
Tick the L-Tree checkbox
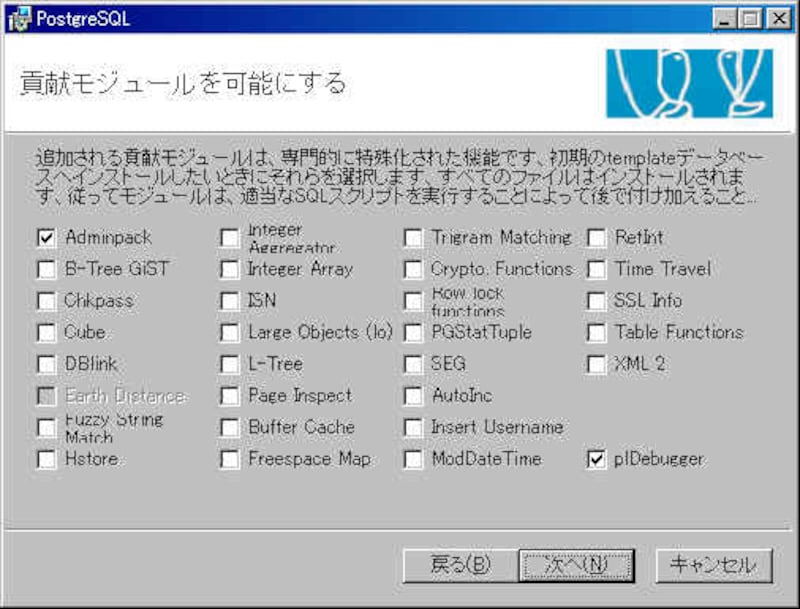point(230,364)
